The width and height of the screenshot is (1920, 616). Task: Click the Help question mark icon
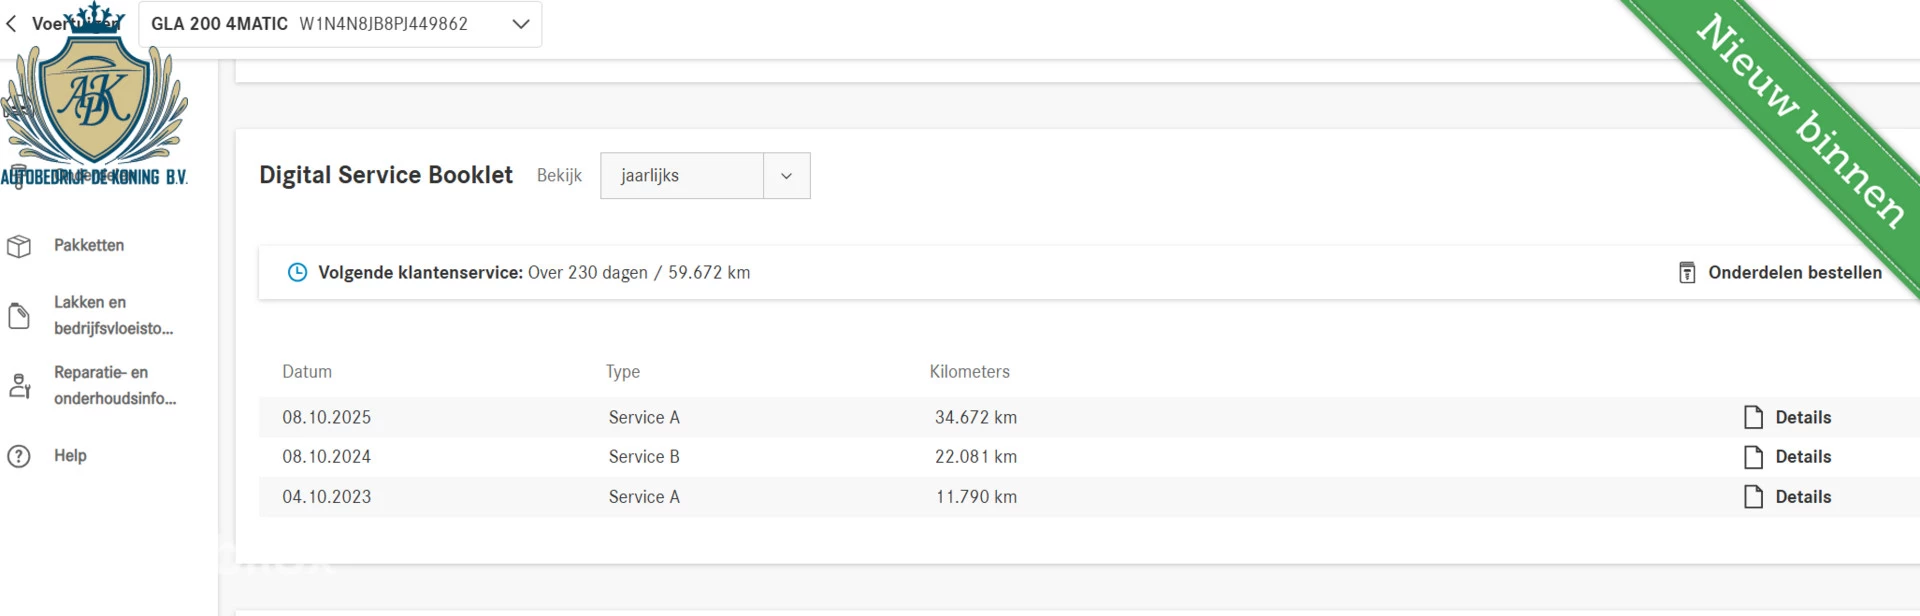(x=19, y=456)
